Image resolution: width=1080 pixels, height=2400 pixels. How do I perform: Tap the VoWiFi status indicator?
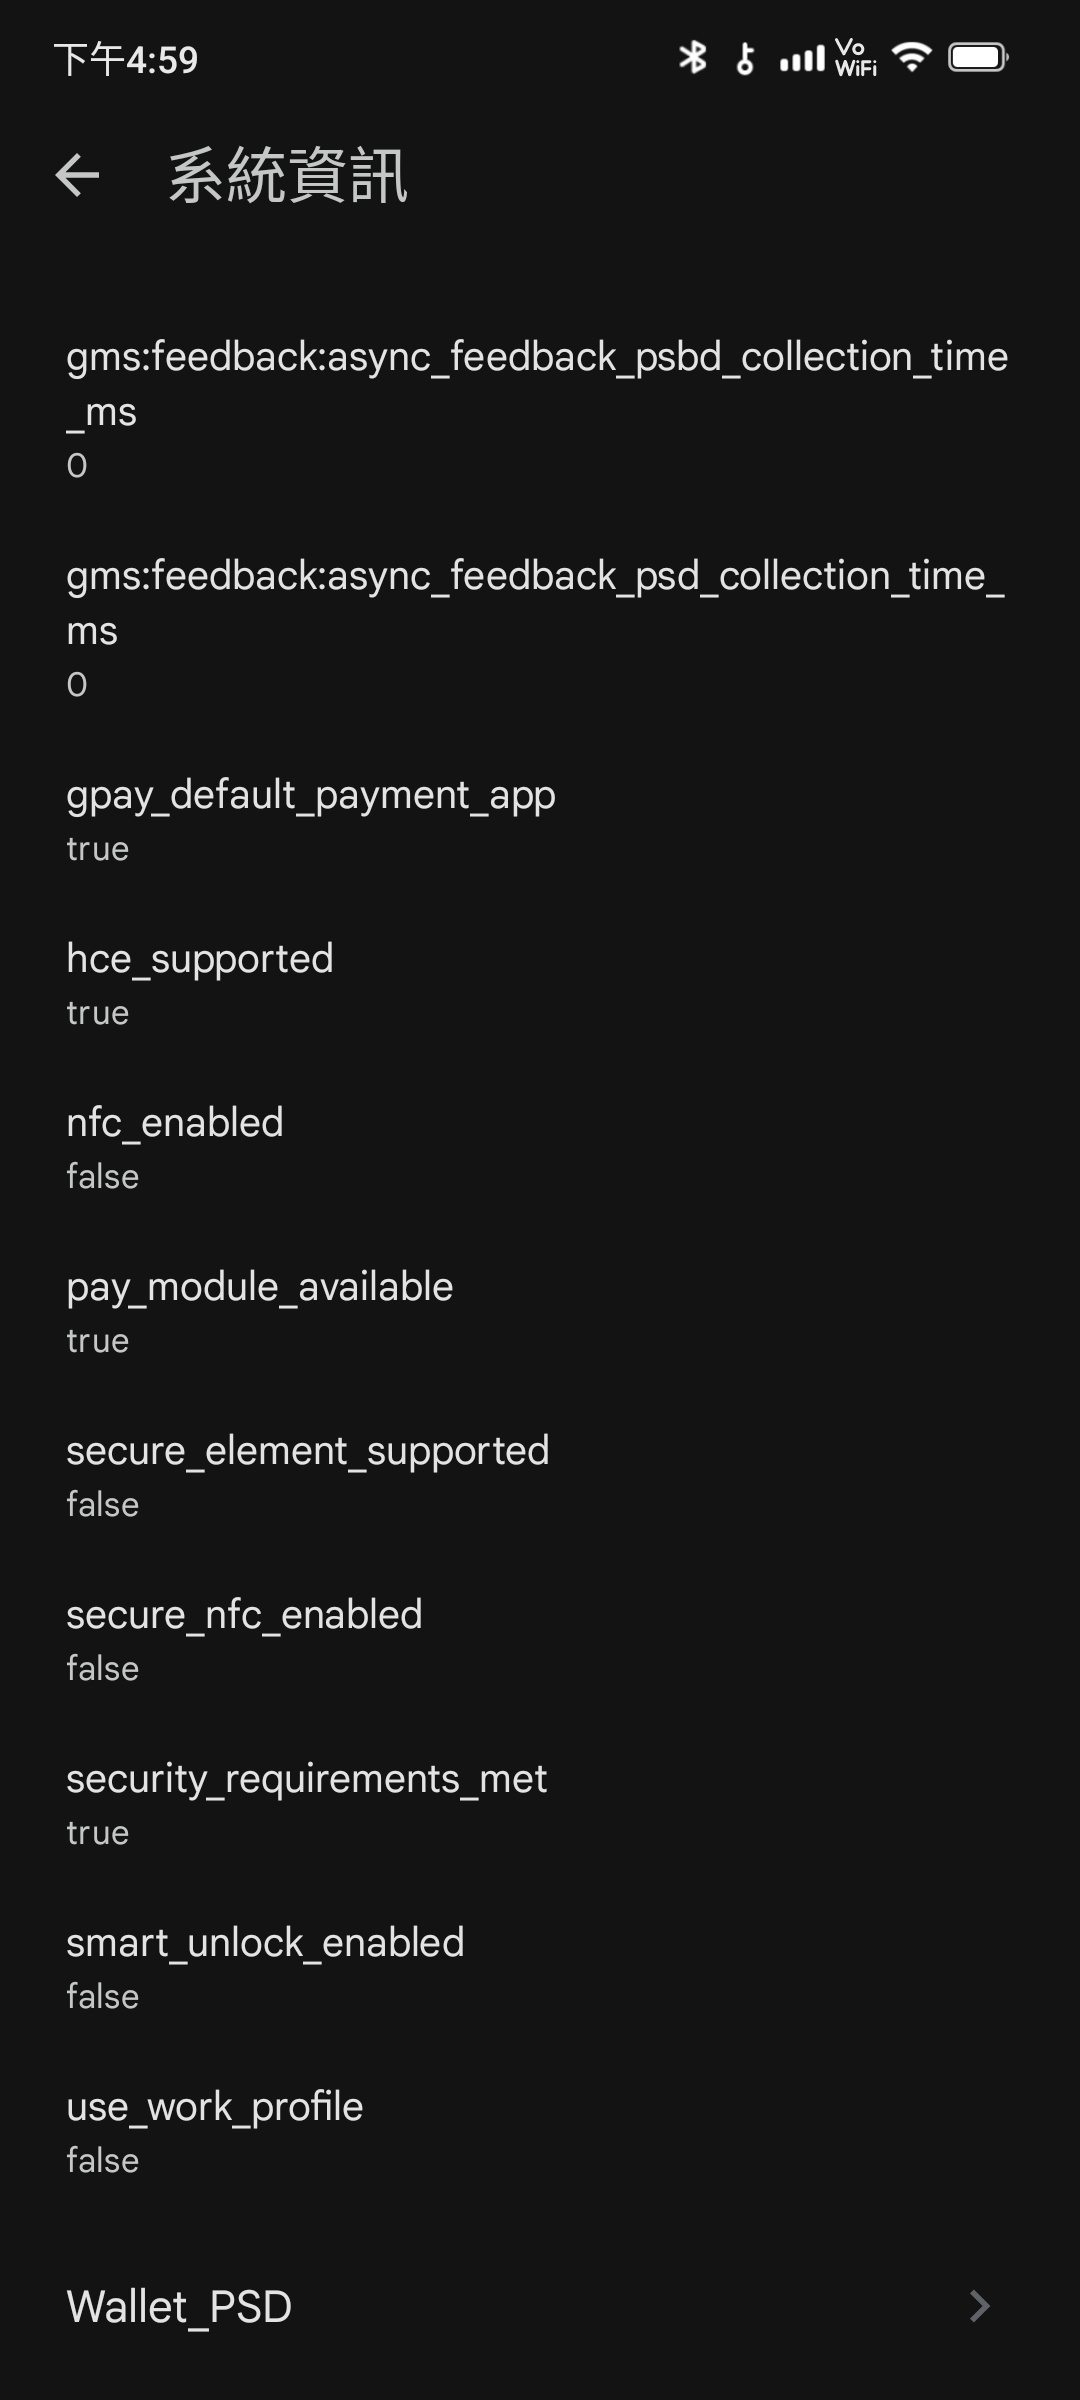pyautogui.click(x=855, y=58)
